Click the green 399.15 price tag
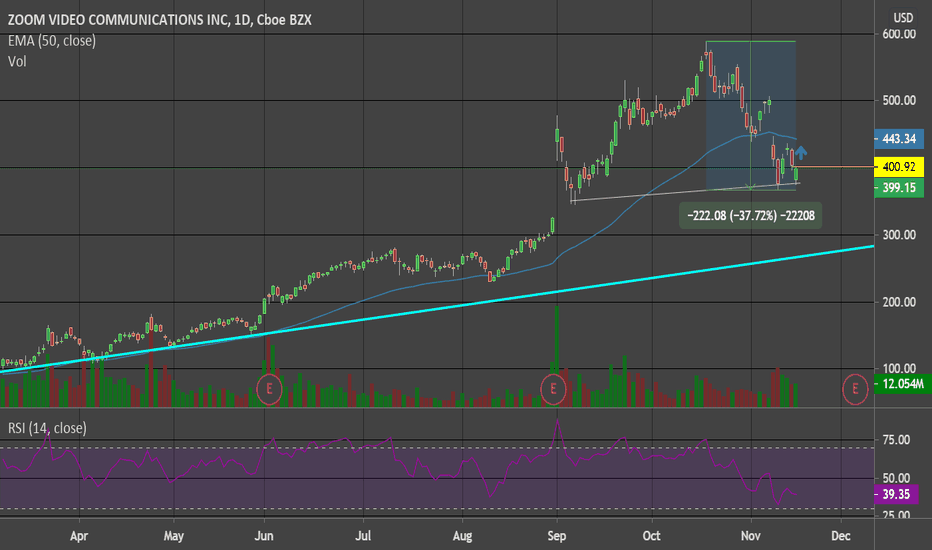Screen dimensions: 932x550 899,188
